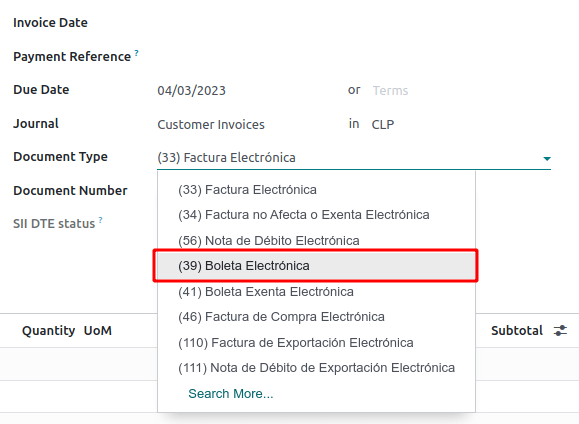Select (110) Factura de Exportación Electrónica

pyautogui.click(x=316, y=342)
